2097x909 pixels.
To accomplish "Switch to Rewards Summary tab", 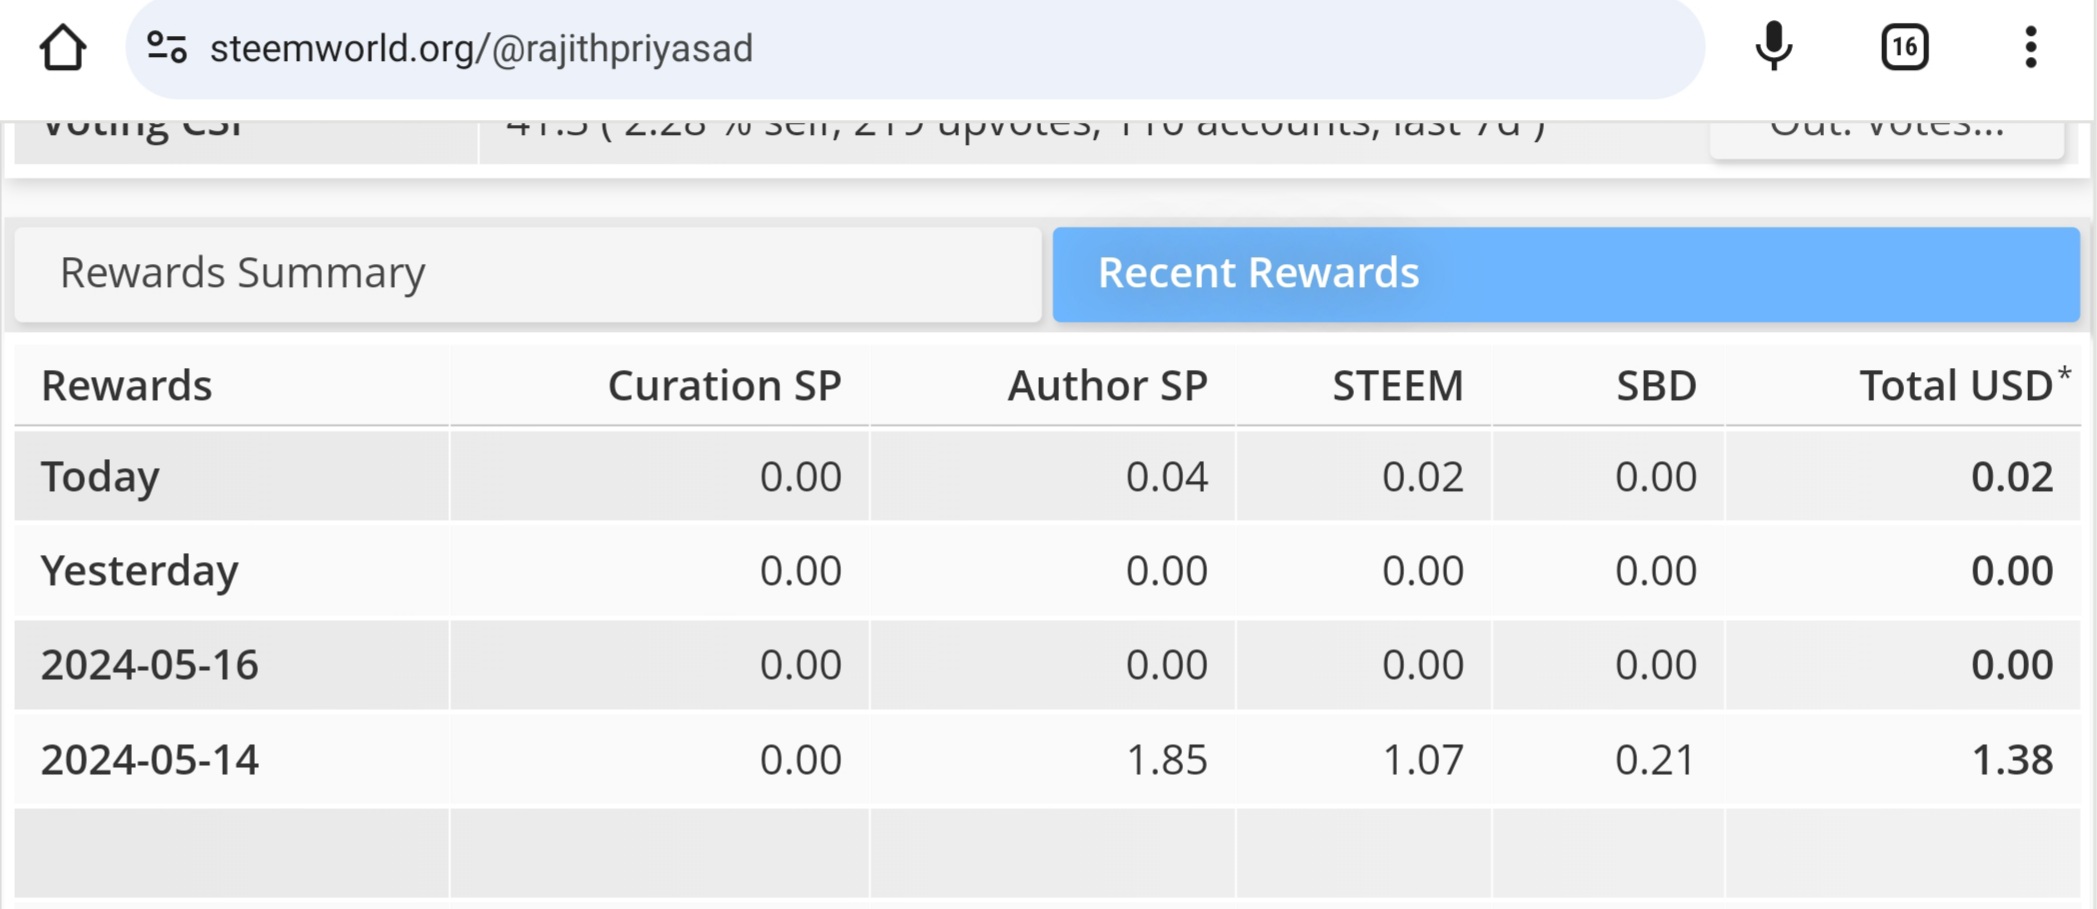I will point(527,273).
